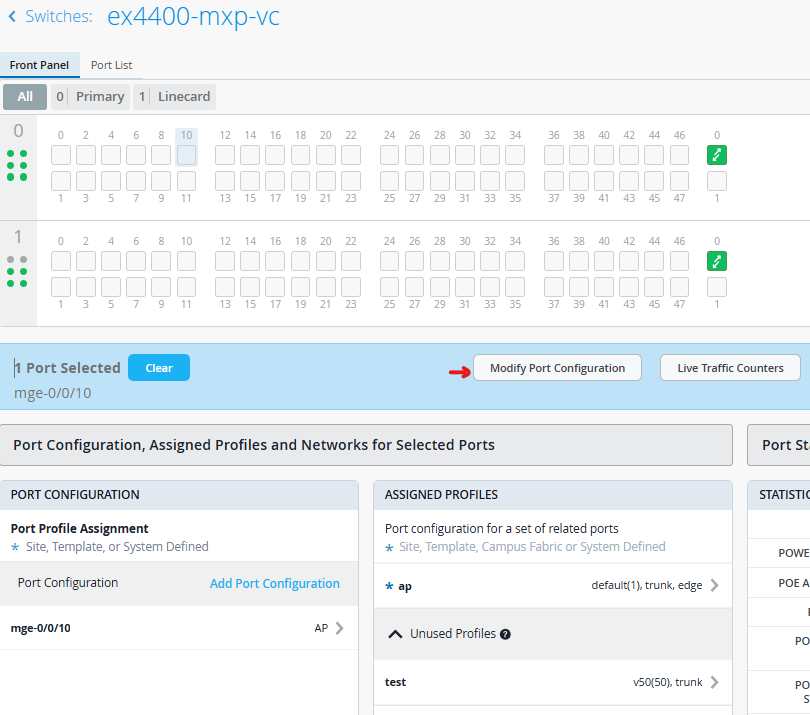Click Add Port Configuration link
This screenshot has width=810, height=715.
[275, 583]
